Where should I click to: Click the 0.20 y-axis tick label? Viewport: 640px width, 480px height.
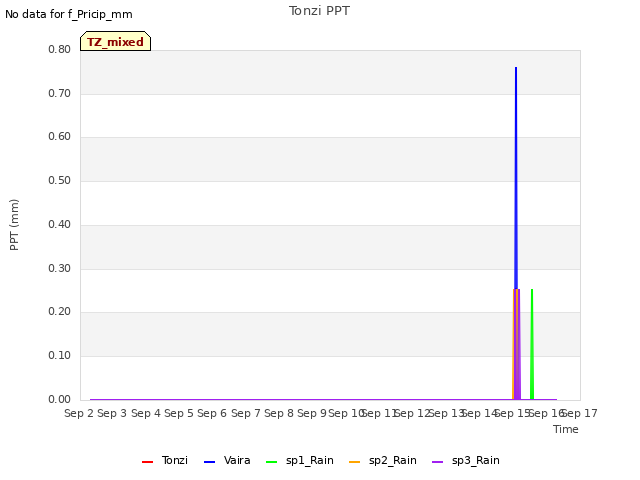coord(60,312)
